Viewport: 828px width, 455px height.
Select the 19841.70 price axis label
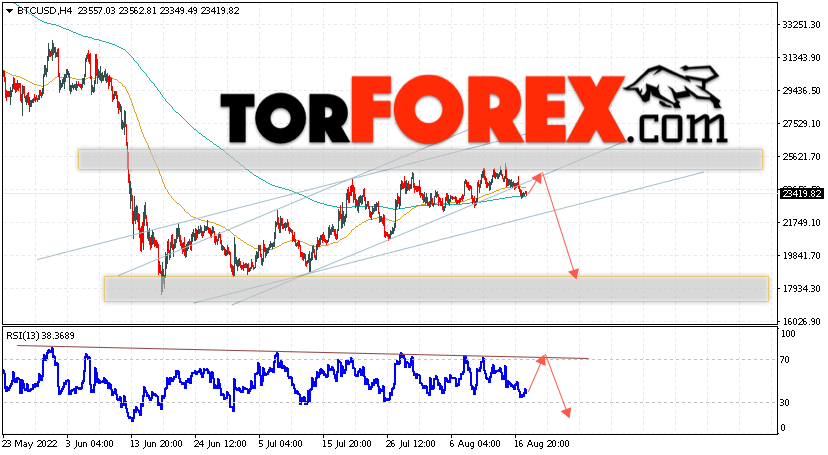802,255
